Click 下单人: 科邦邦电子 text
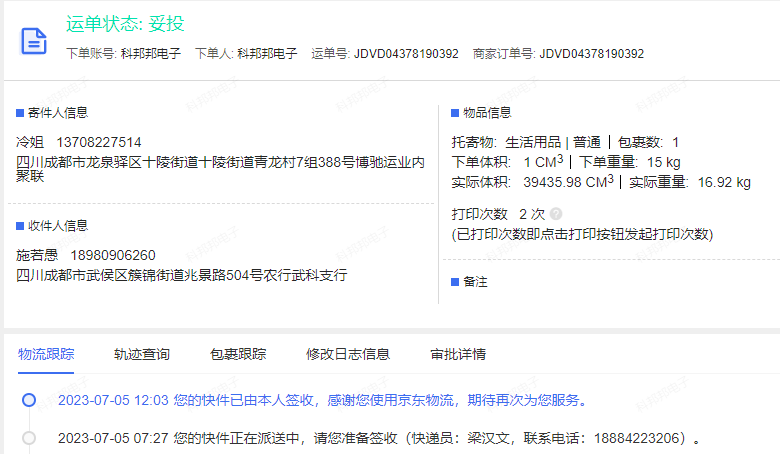780x454 pixels. pyautogui.click(x=246, y=54)
